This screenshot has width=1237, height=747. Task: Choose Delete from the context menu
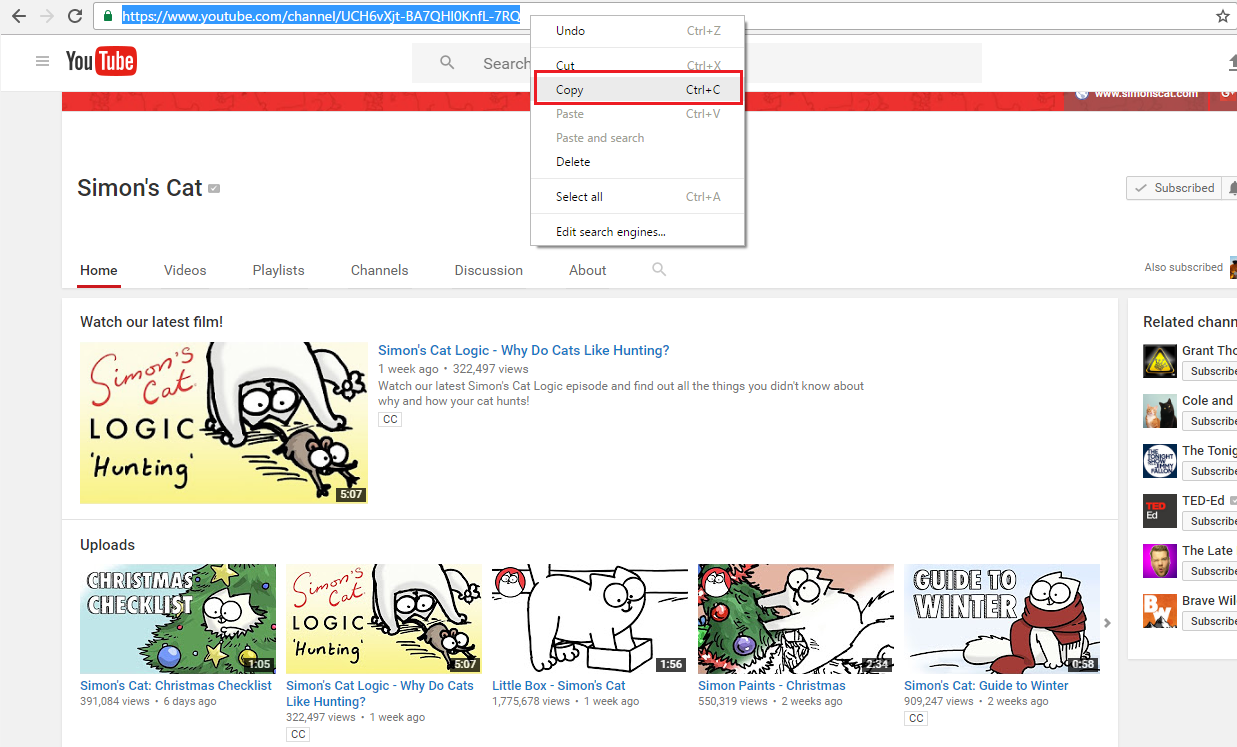pos(638,162)
